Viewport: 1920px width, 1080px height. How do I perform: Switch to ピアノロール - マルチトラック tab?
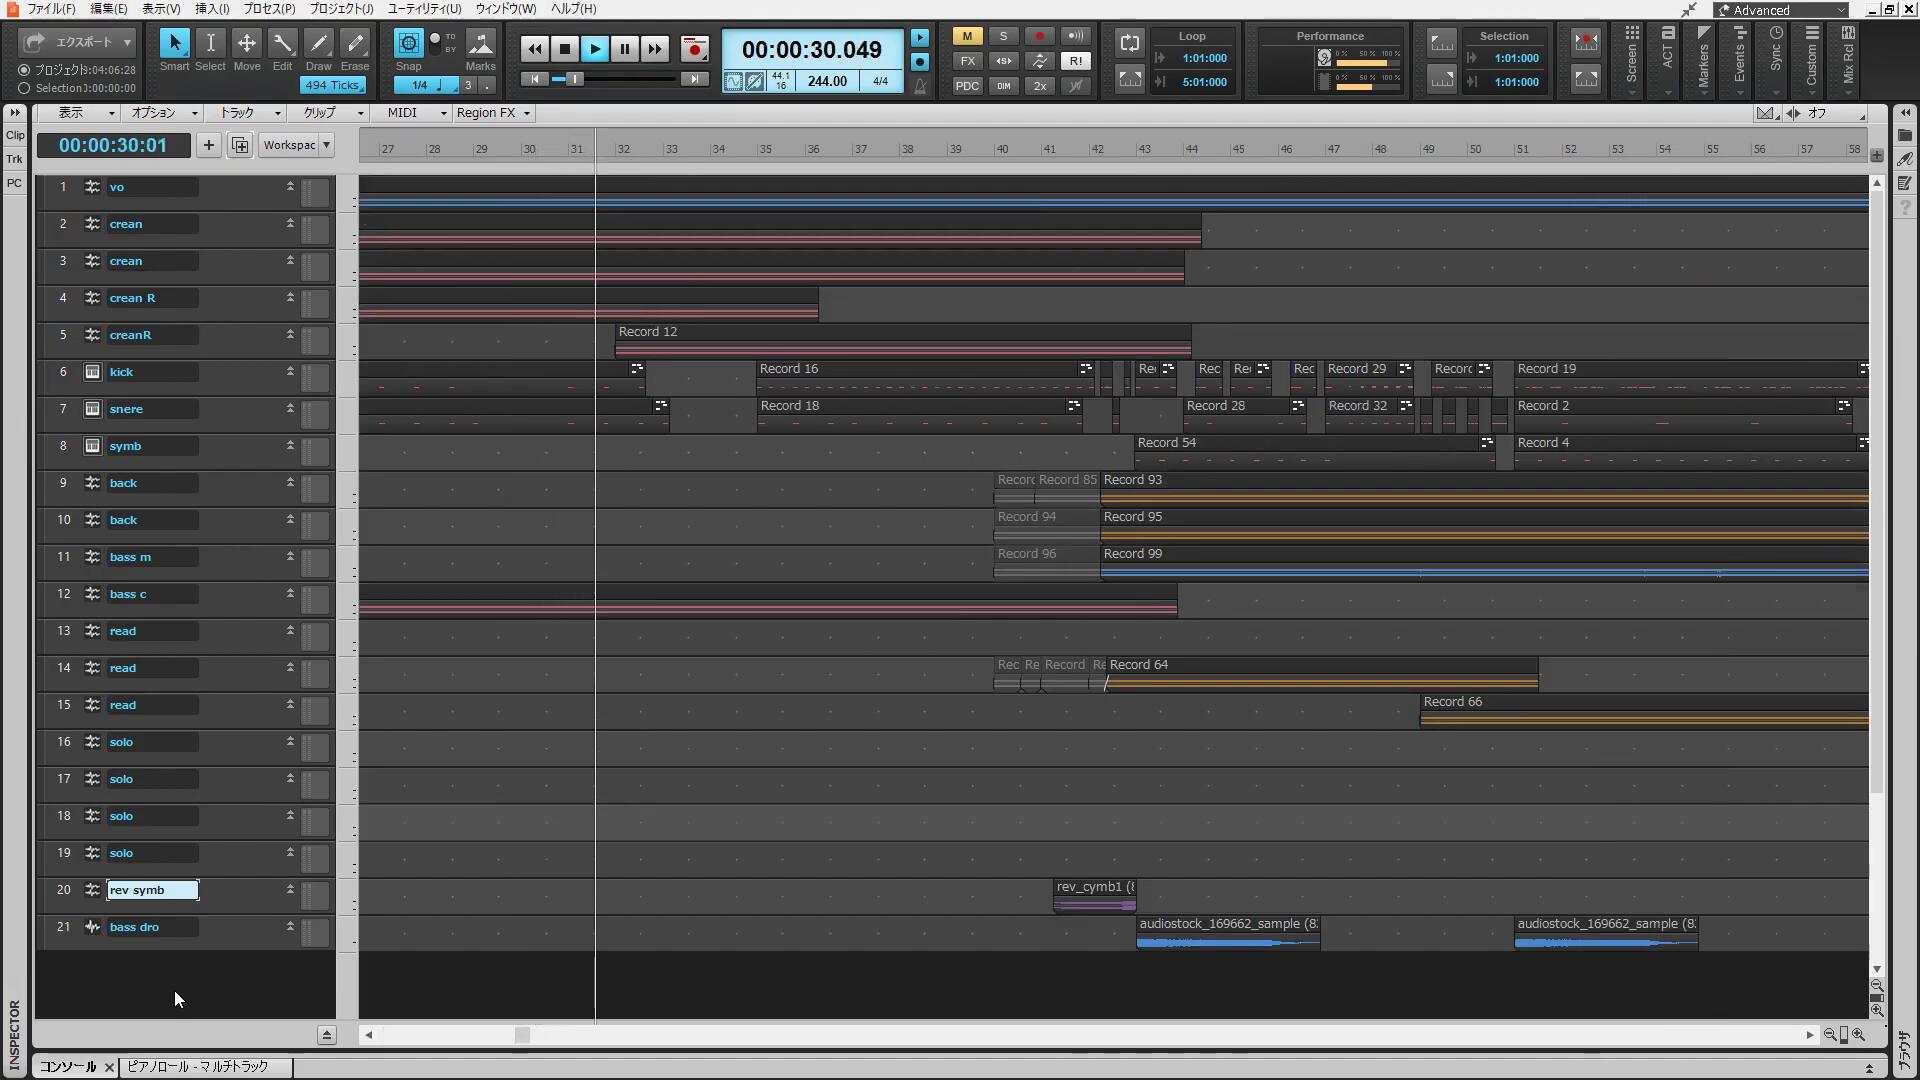(198, 1066)
